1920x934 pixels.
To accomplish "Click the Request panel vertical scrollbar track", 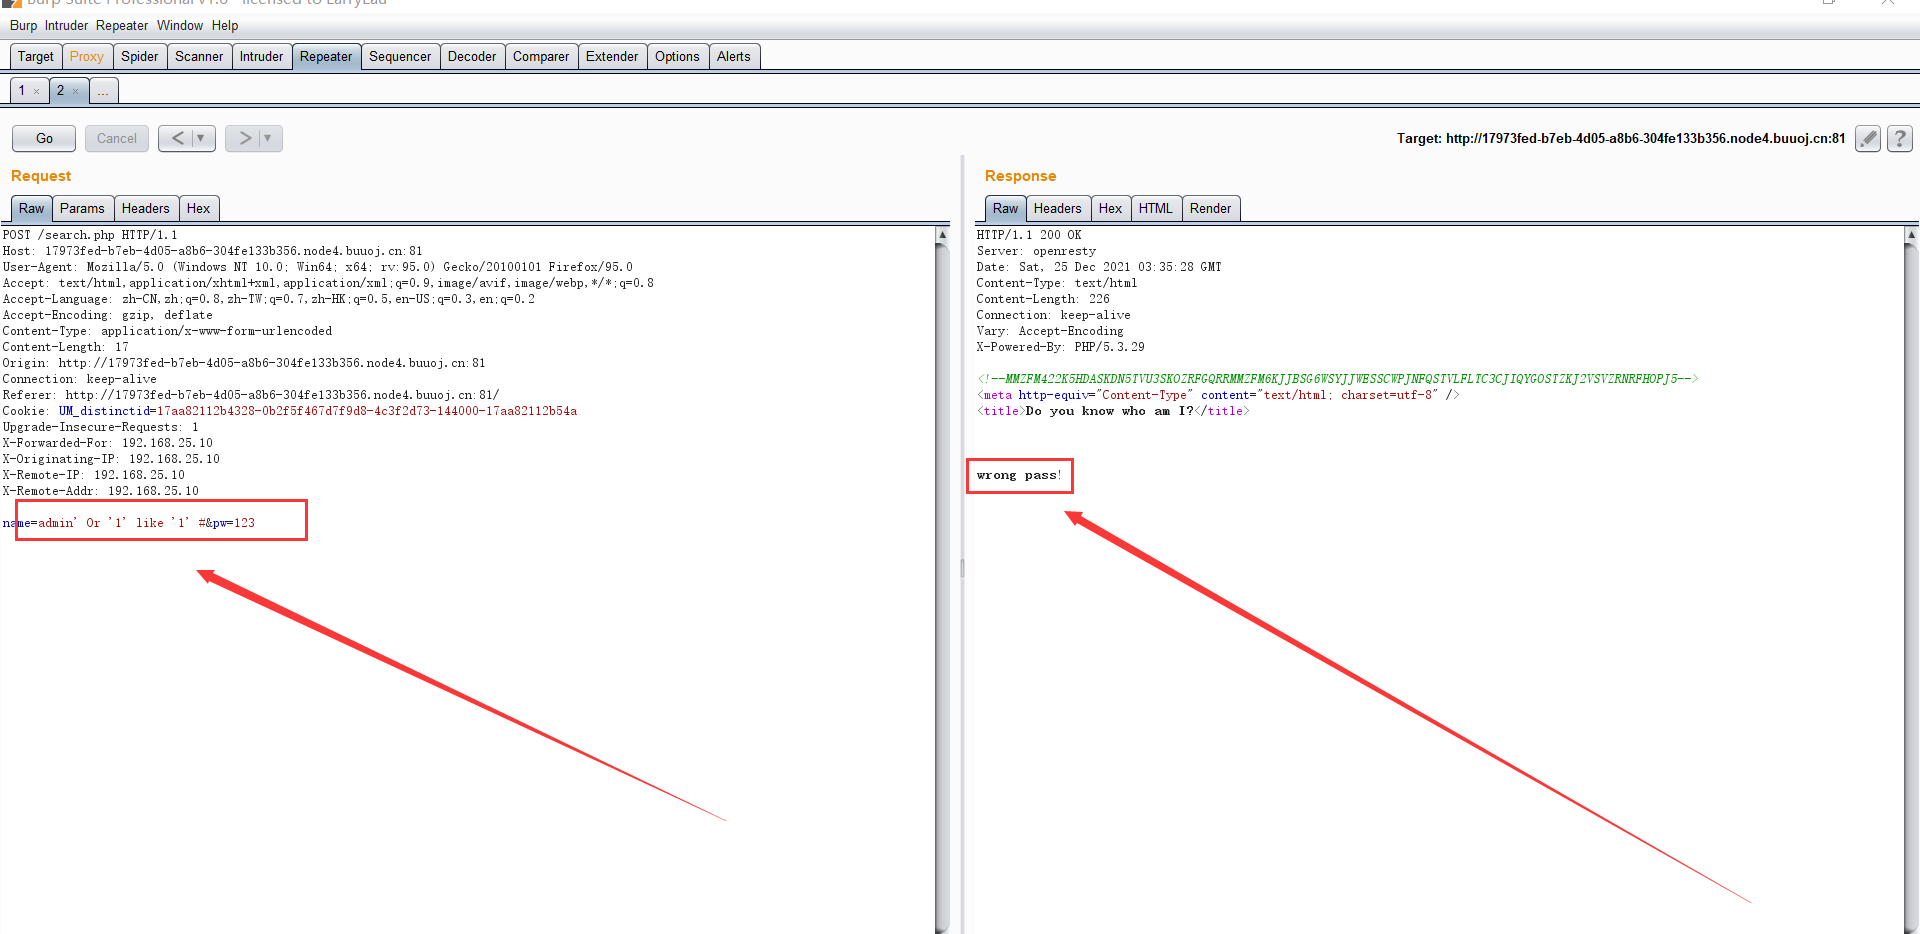I will point(942,590).
